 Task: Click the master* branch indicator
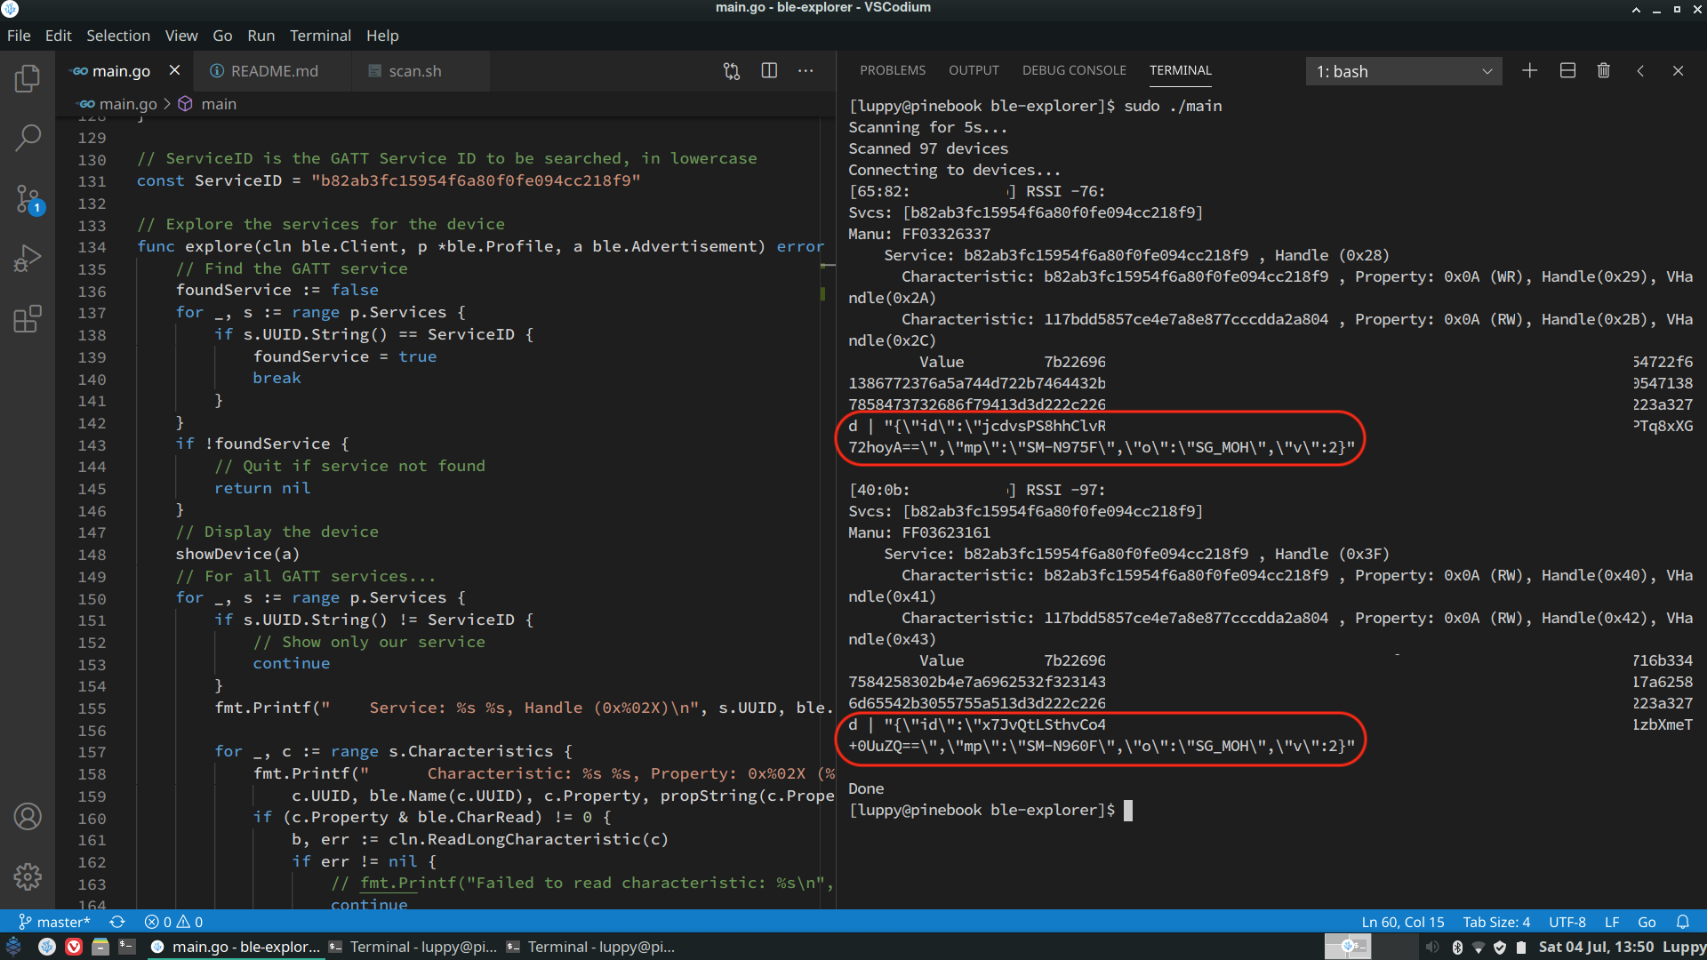click(54, 922)
